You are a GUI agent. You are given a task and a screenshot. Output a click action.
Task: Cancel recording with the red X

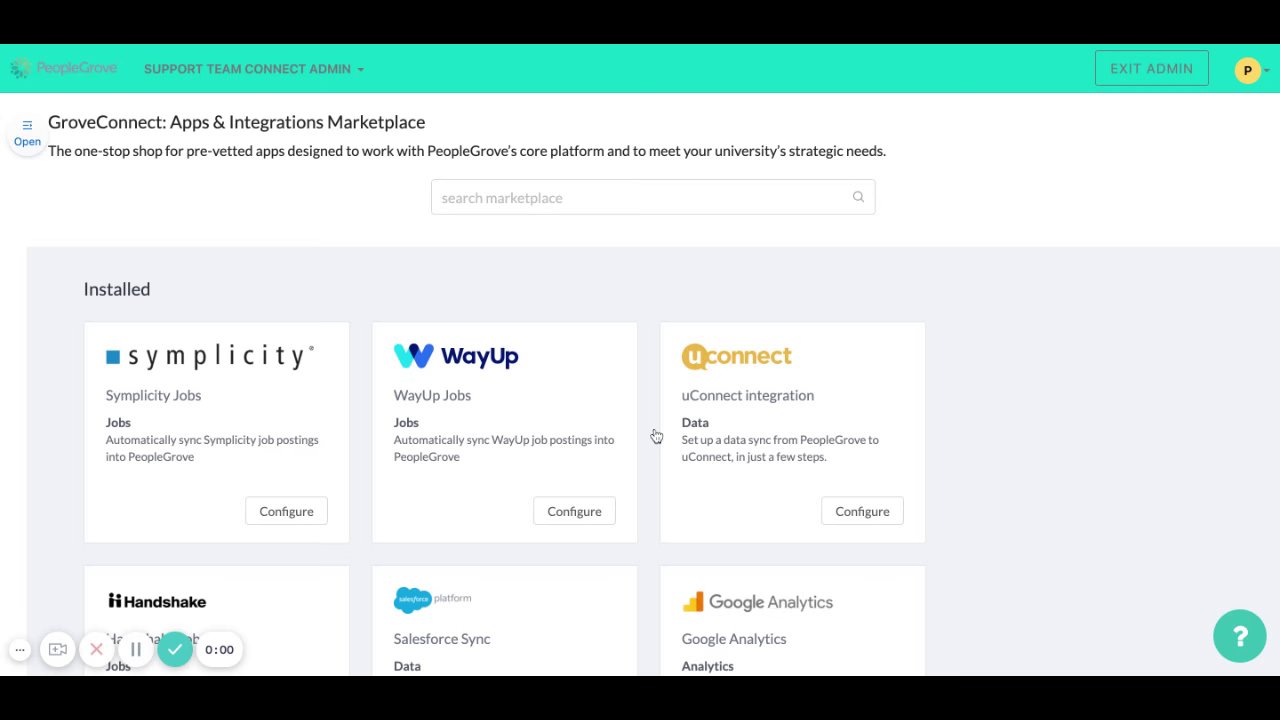point(97,650)
